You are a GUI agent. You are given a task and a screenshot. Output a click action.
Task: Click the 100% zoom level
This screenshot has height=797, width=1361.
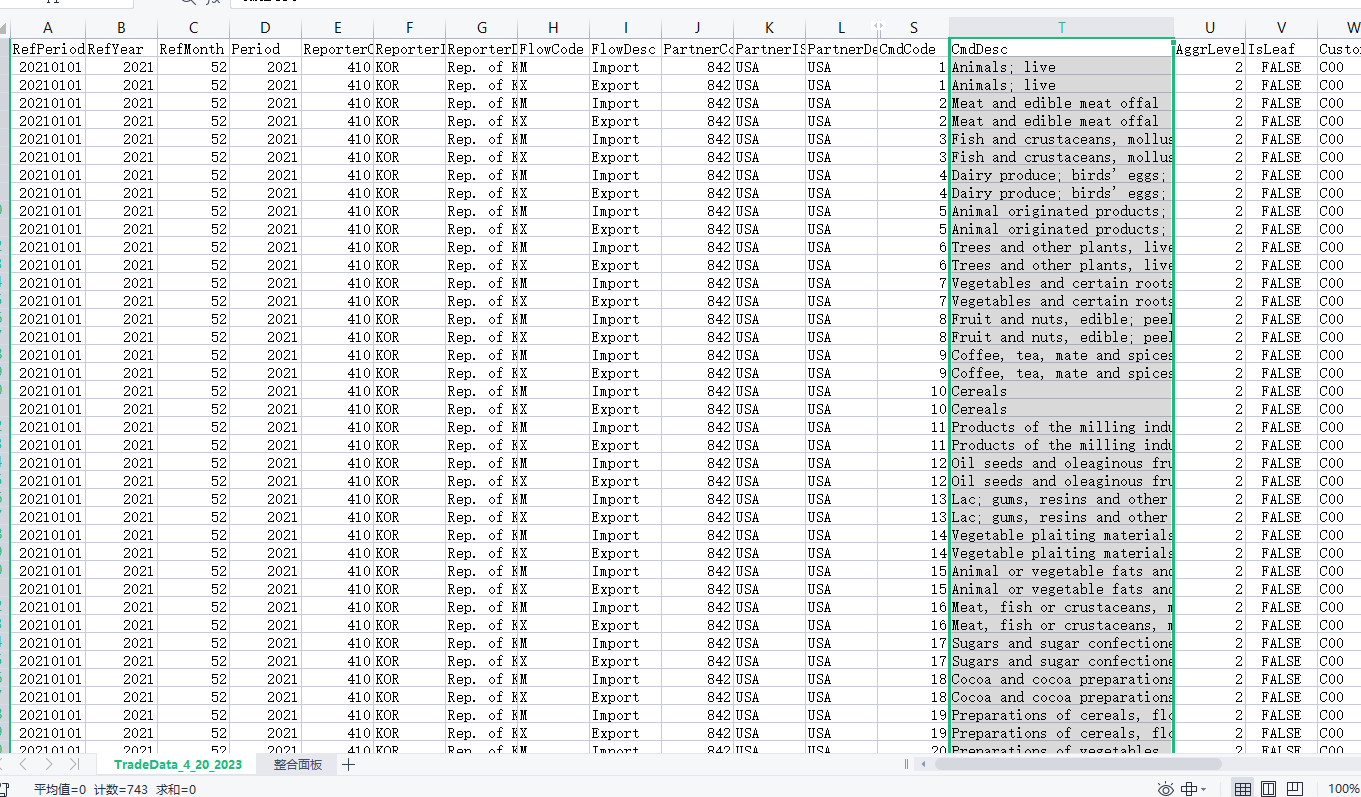[1343, 789]
